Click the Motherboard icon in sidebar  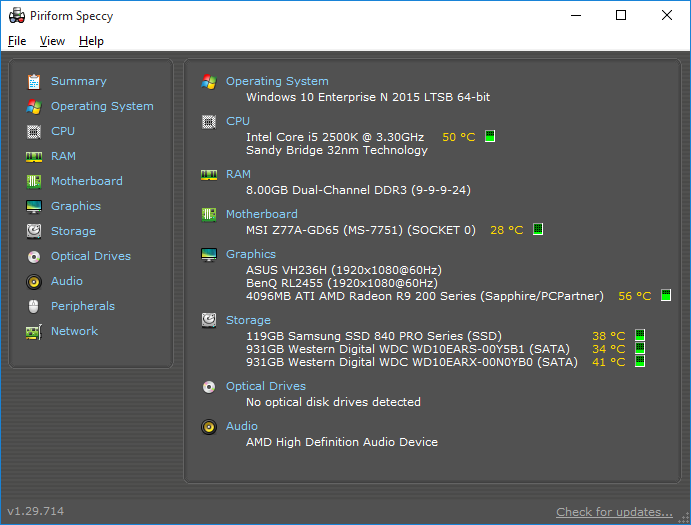34,182
